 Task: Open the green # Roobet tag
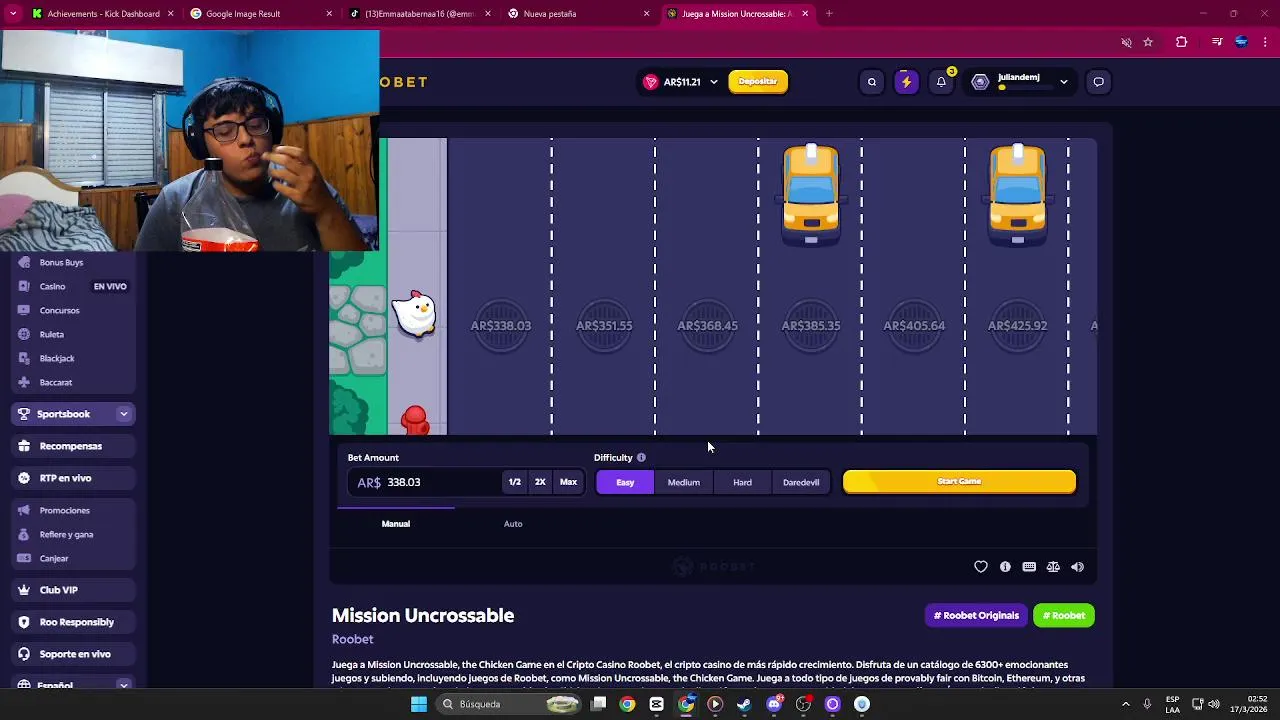pos(1064,616)
